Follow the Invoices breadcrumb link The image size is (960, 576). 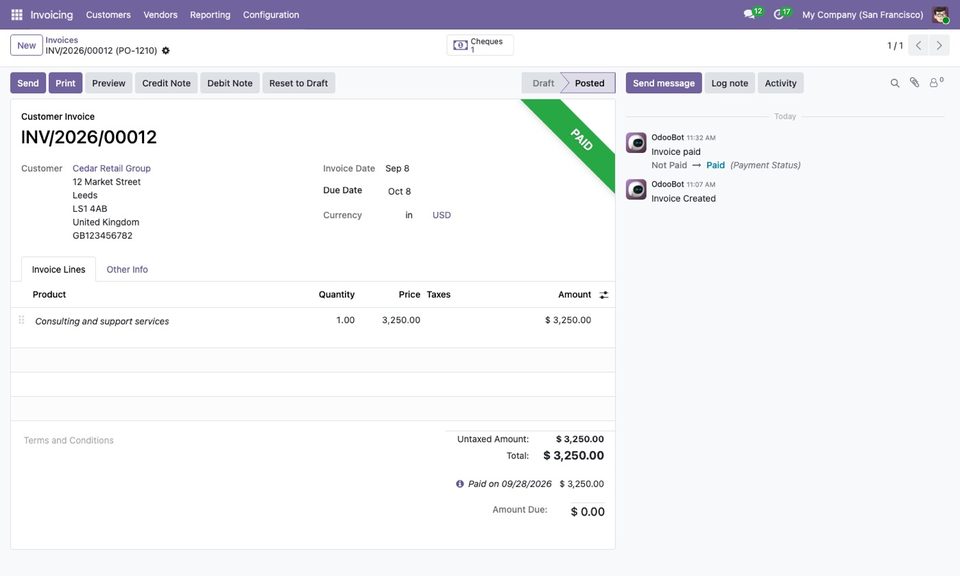[62, 40]
